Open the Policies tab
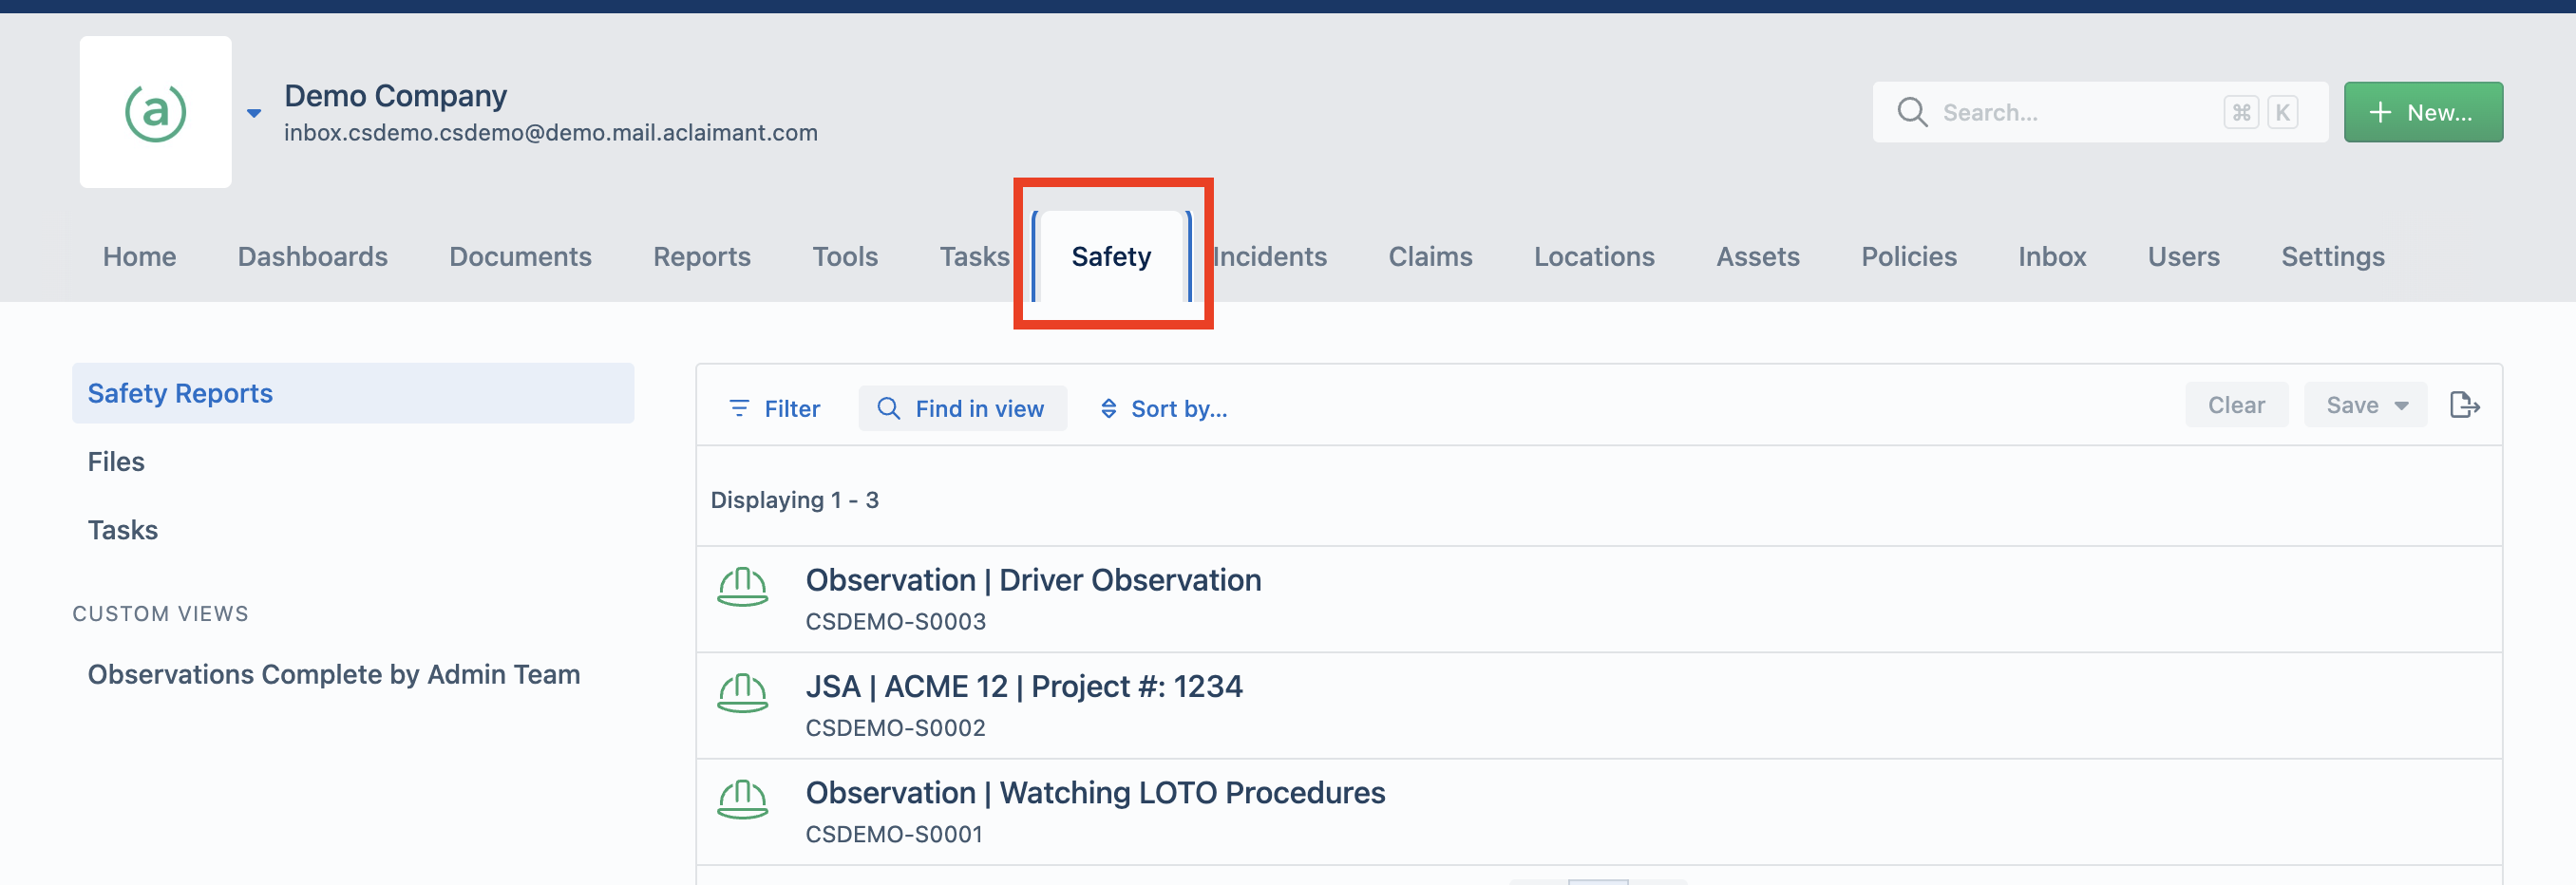The width and height of the screenshot is (2576, 885). coord(1908,257)
